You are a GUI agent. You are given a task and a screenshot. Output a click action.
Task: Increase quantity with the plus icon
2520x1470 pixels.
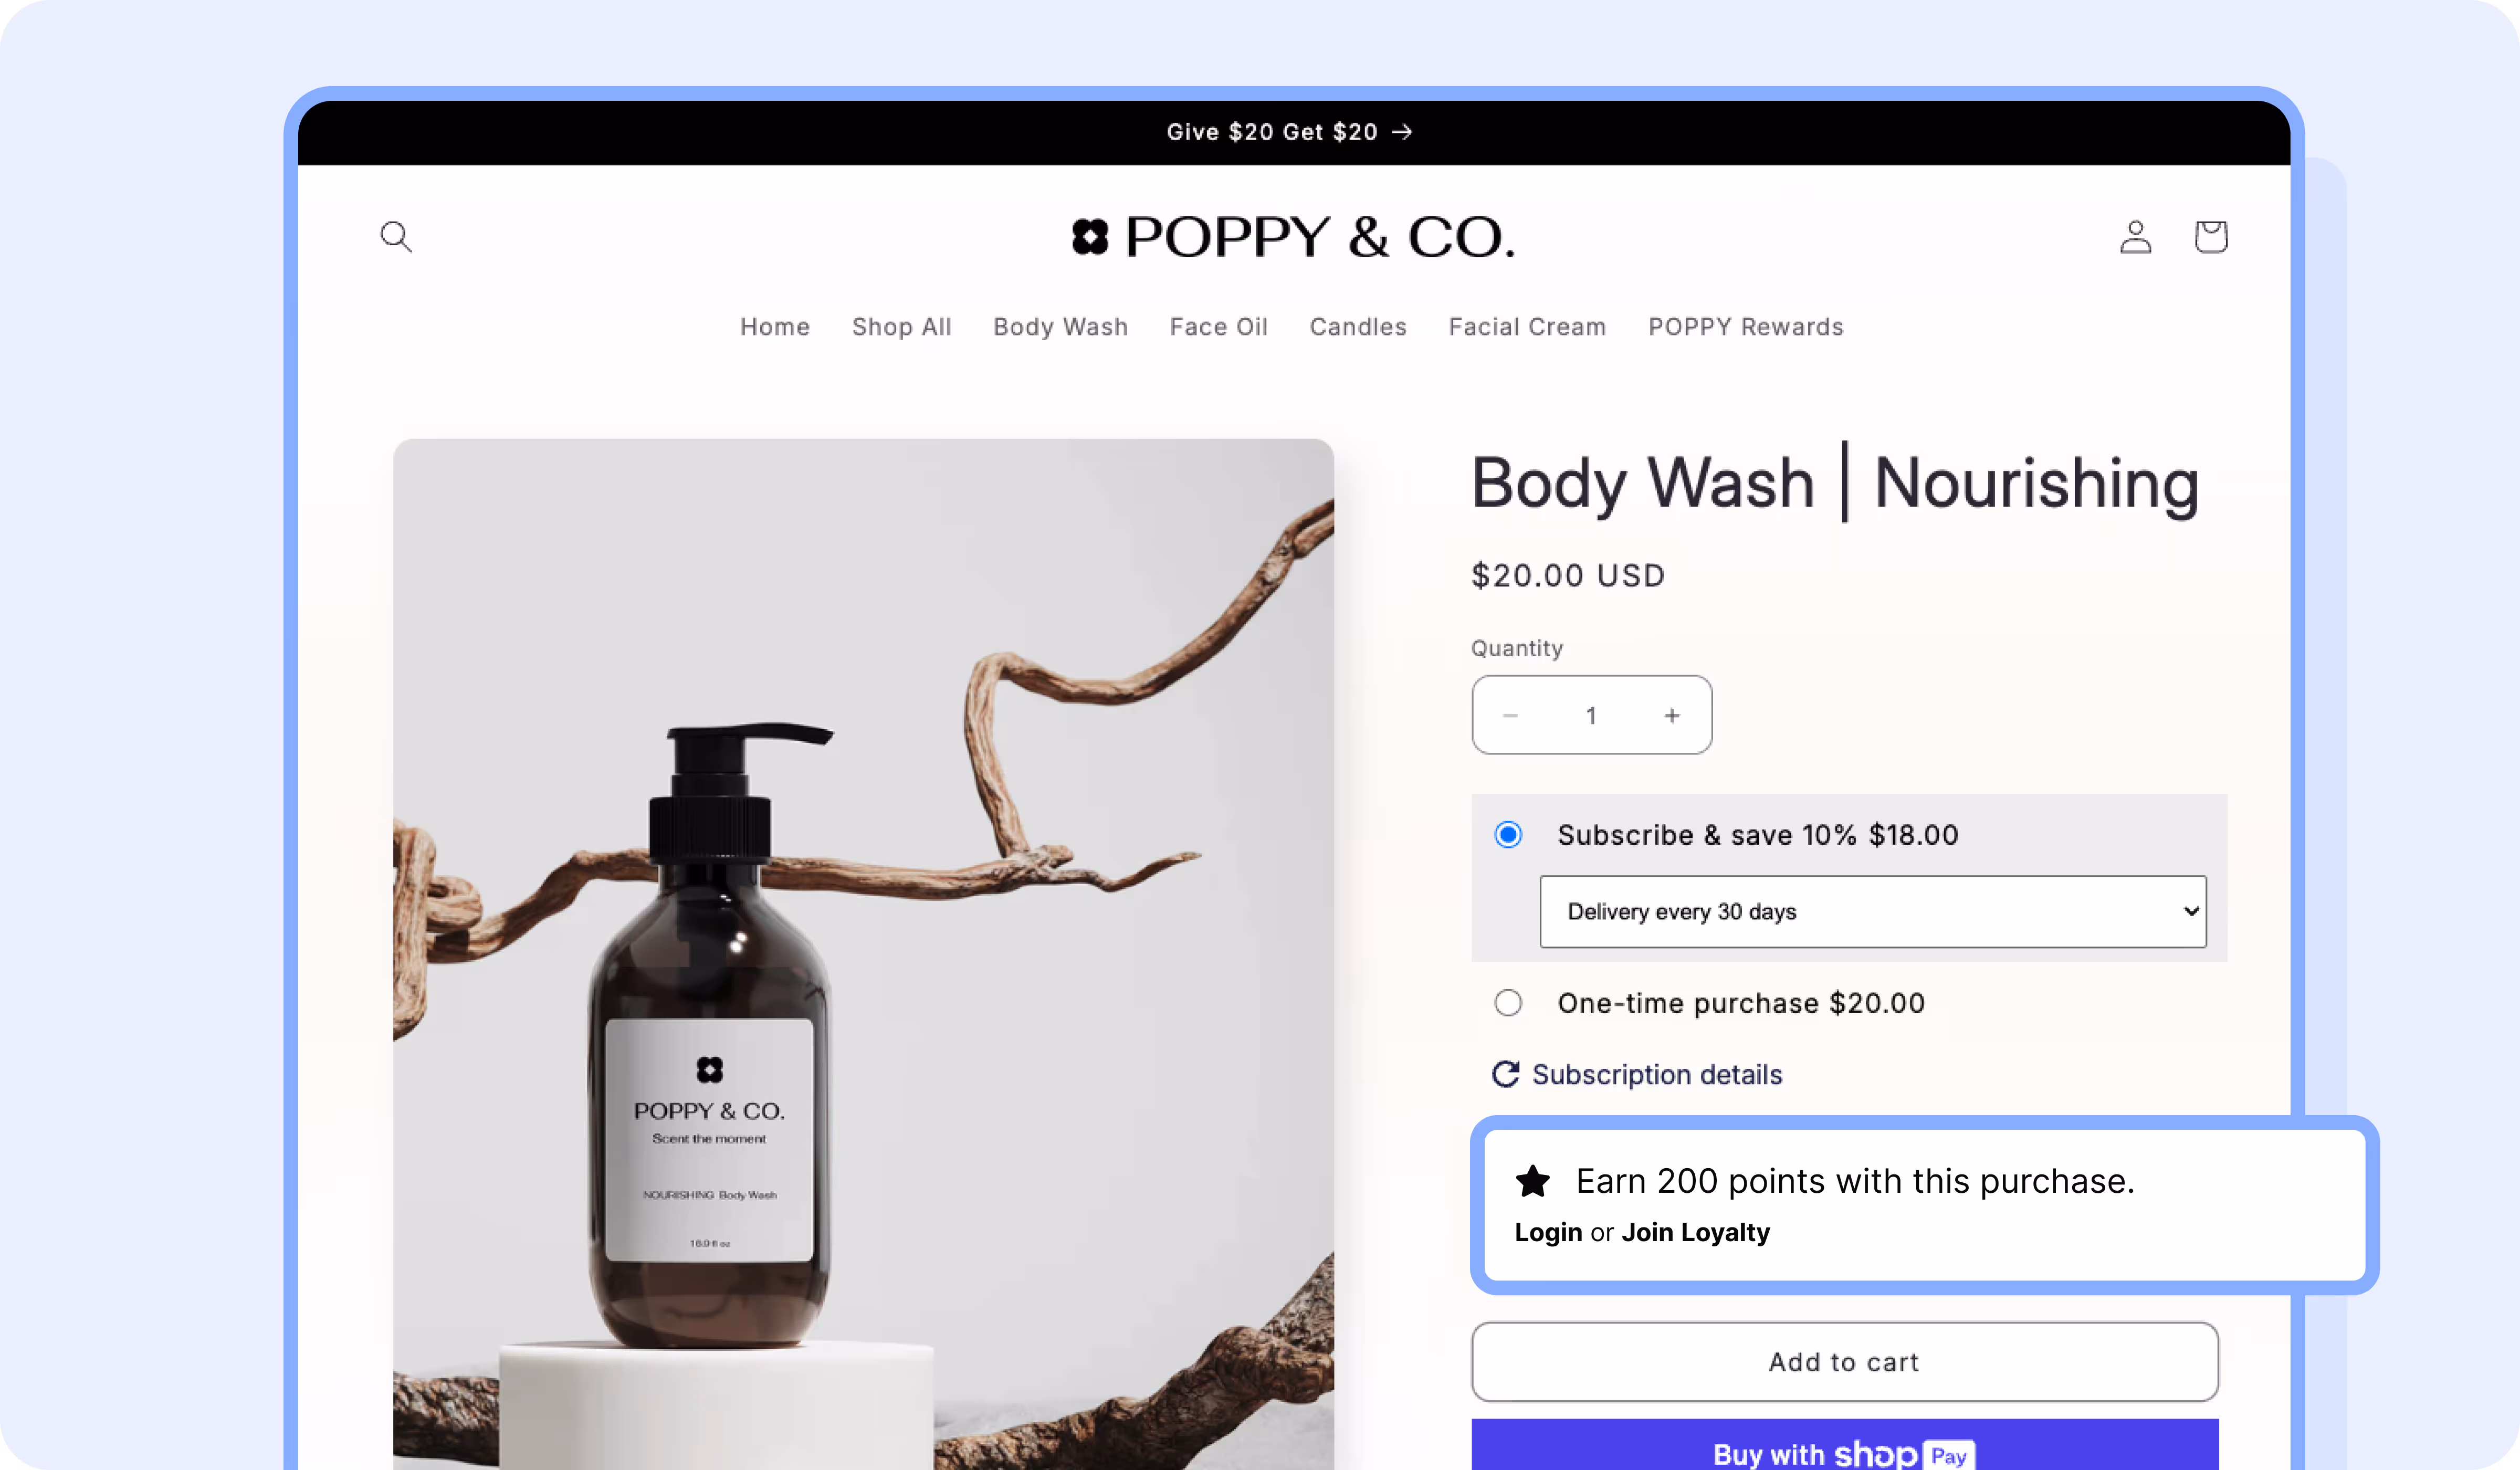[1672, 715]
